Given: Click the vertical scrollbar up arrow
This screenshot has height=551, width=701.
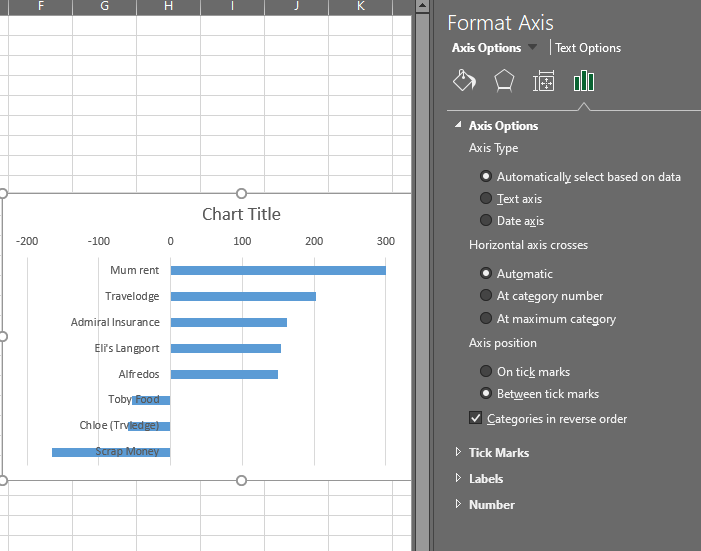Looking at the screenshot, I should pos(422,6).
